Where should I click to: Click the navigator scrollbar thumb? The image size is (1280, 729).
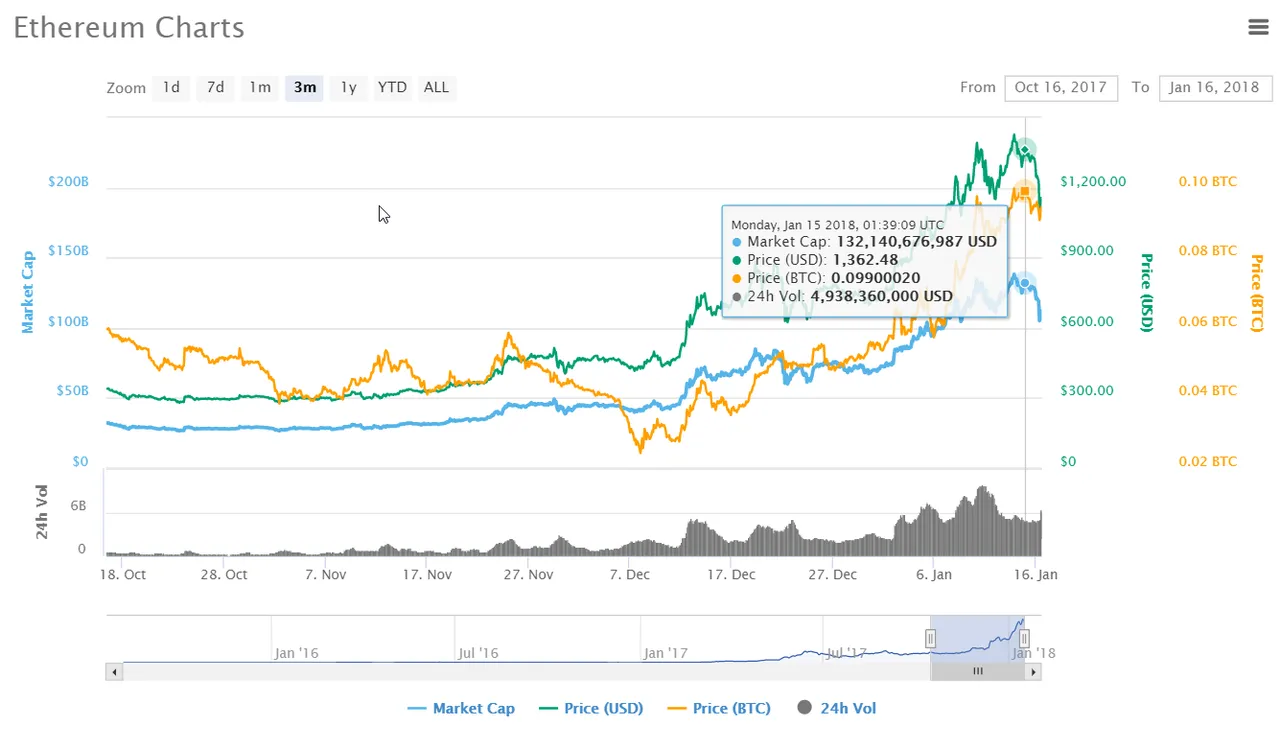click(978, 672)
